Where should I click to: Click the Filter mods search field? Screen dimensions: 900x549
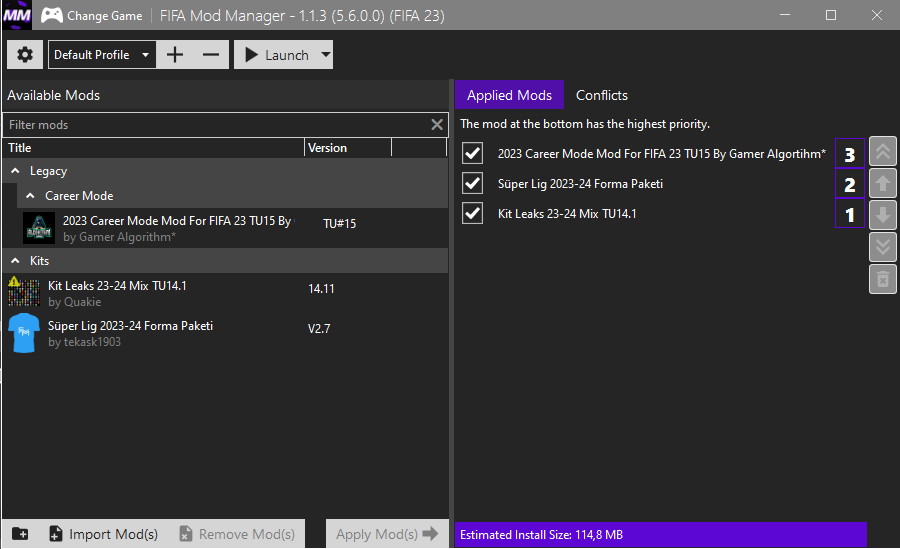[x=217, y=125]
